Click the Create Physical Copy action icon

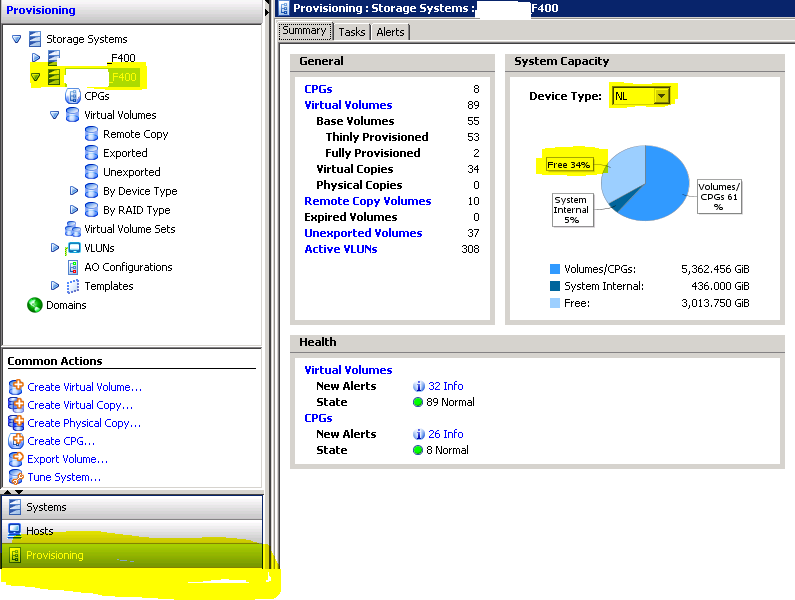tap(16, 423)
